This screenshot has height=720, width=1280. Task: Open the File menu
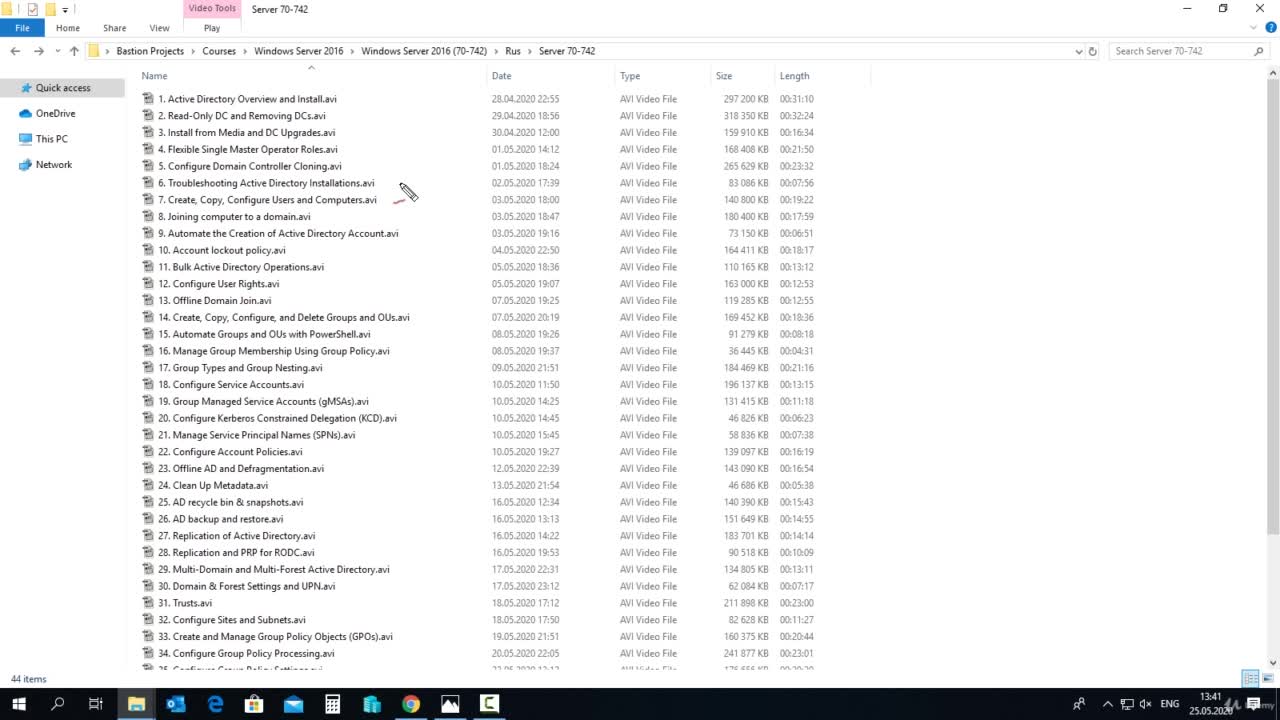[x=22, y=28]
